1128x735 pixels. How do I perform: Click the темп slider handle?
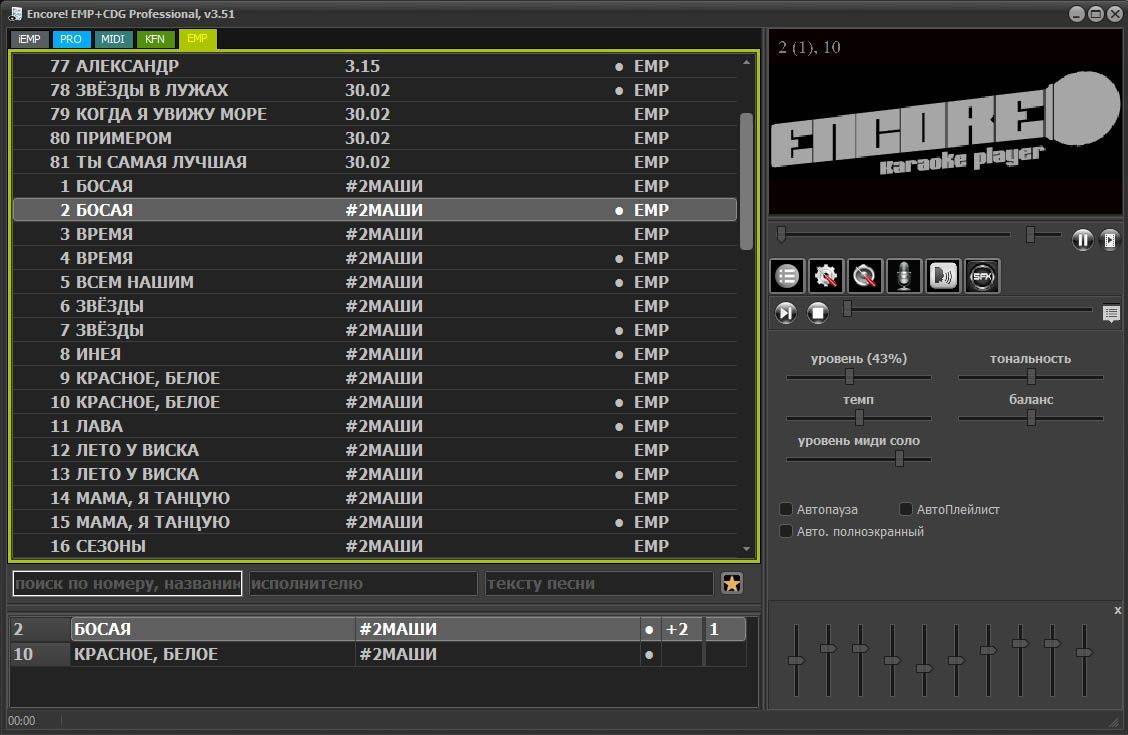point(859,418)
